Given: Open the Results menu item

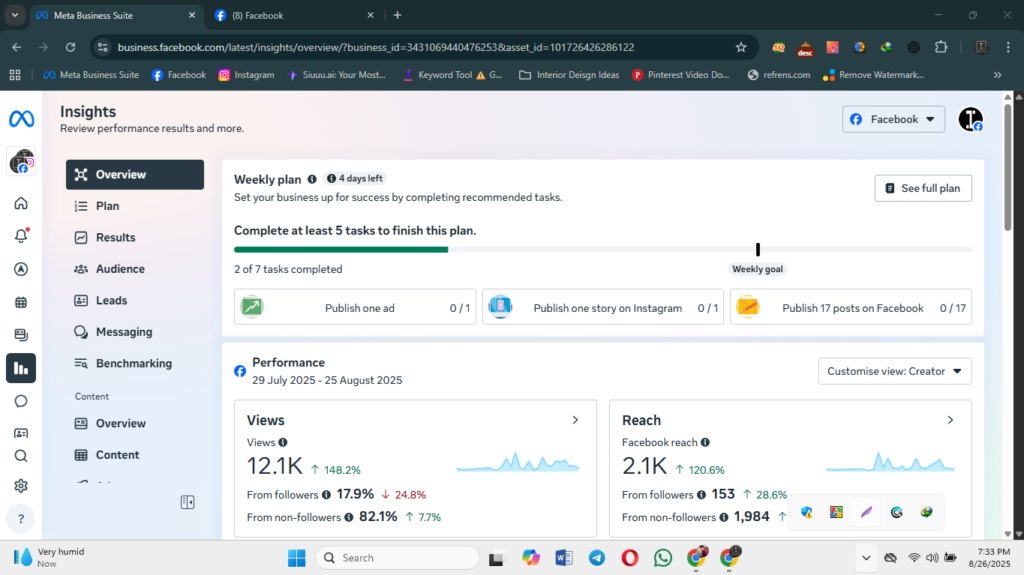Looking at the screenshot, I should coord(135,237).
